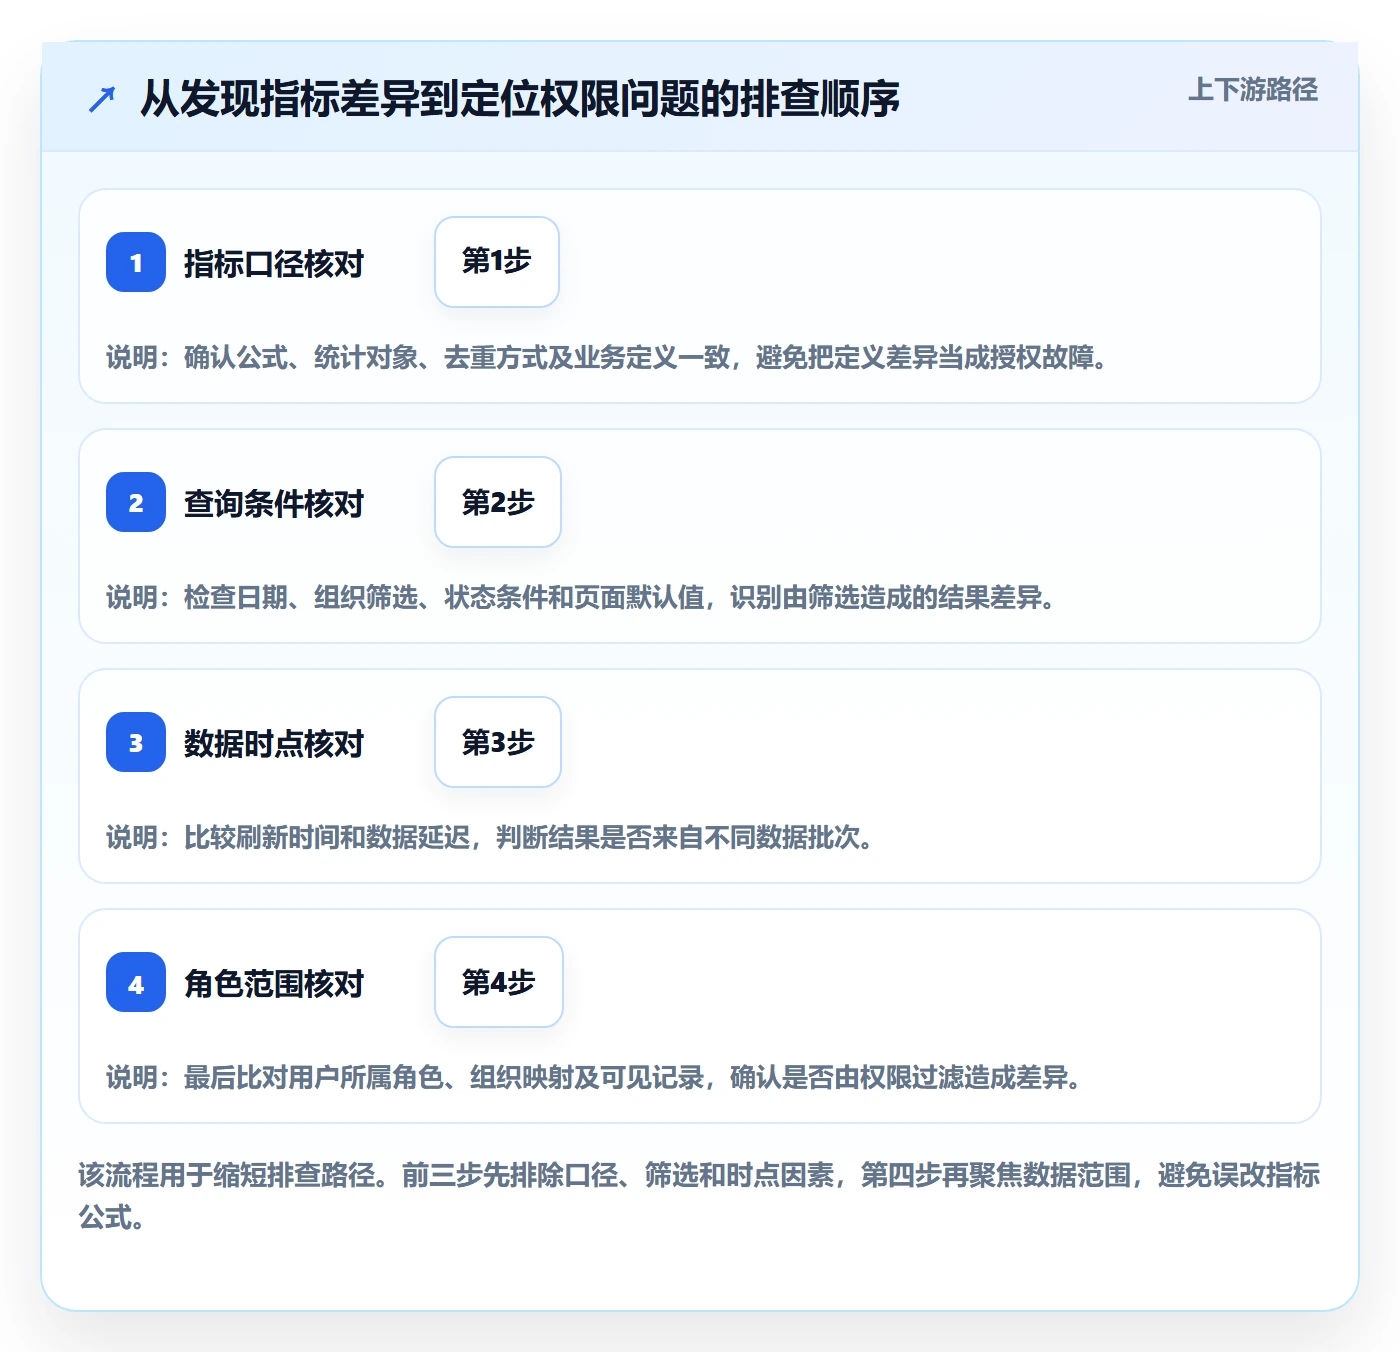This screenshot has height=1352, width=1400.
Task: Click description starting 最后比对用户所属角色
Action: (596, 1078)
